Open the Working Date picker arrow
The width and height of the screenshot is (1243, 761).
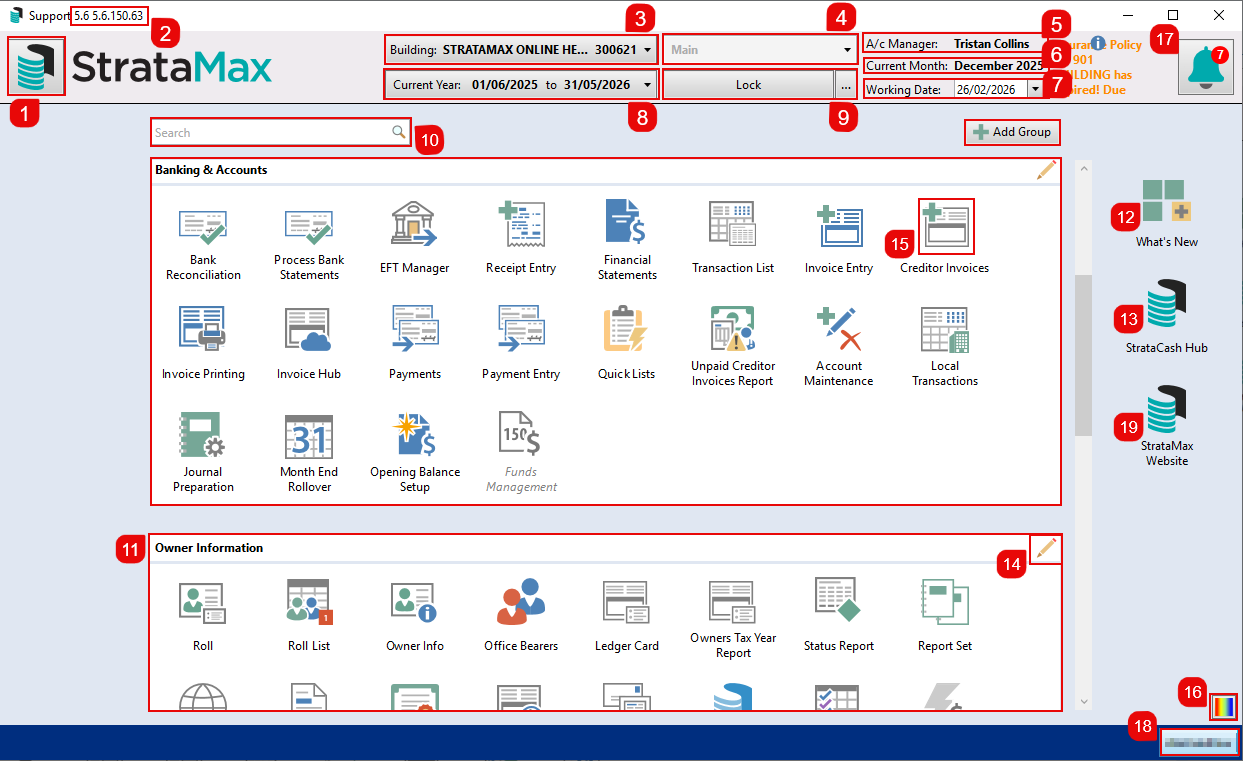pos(1034,89)
